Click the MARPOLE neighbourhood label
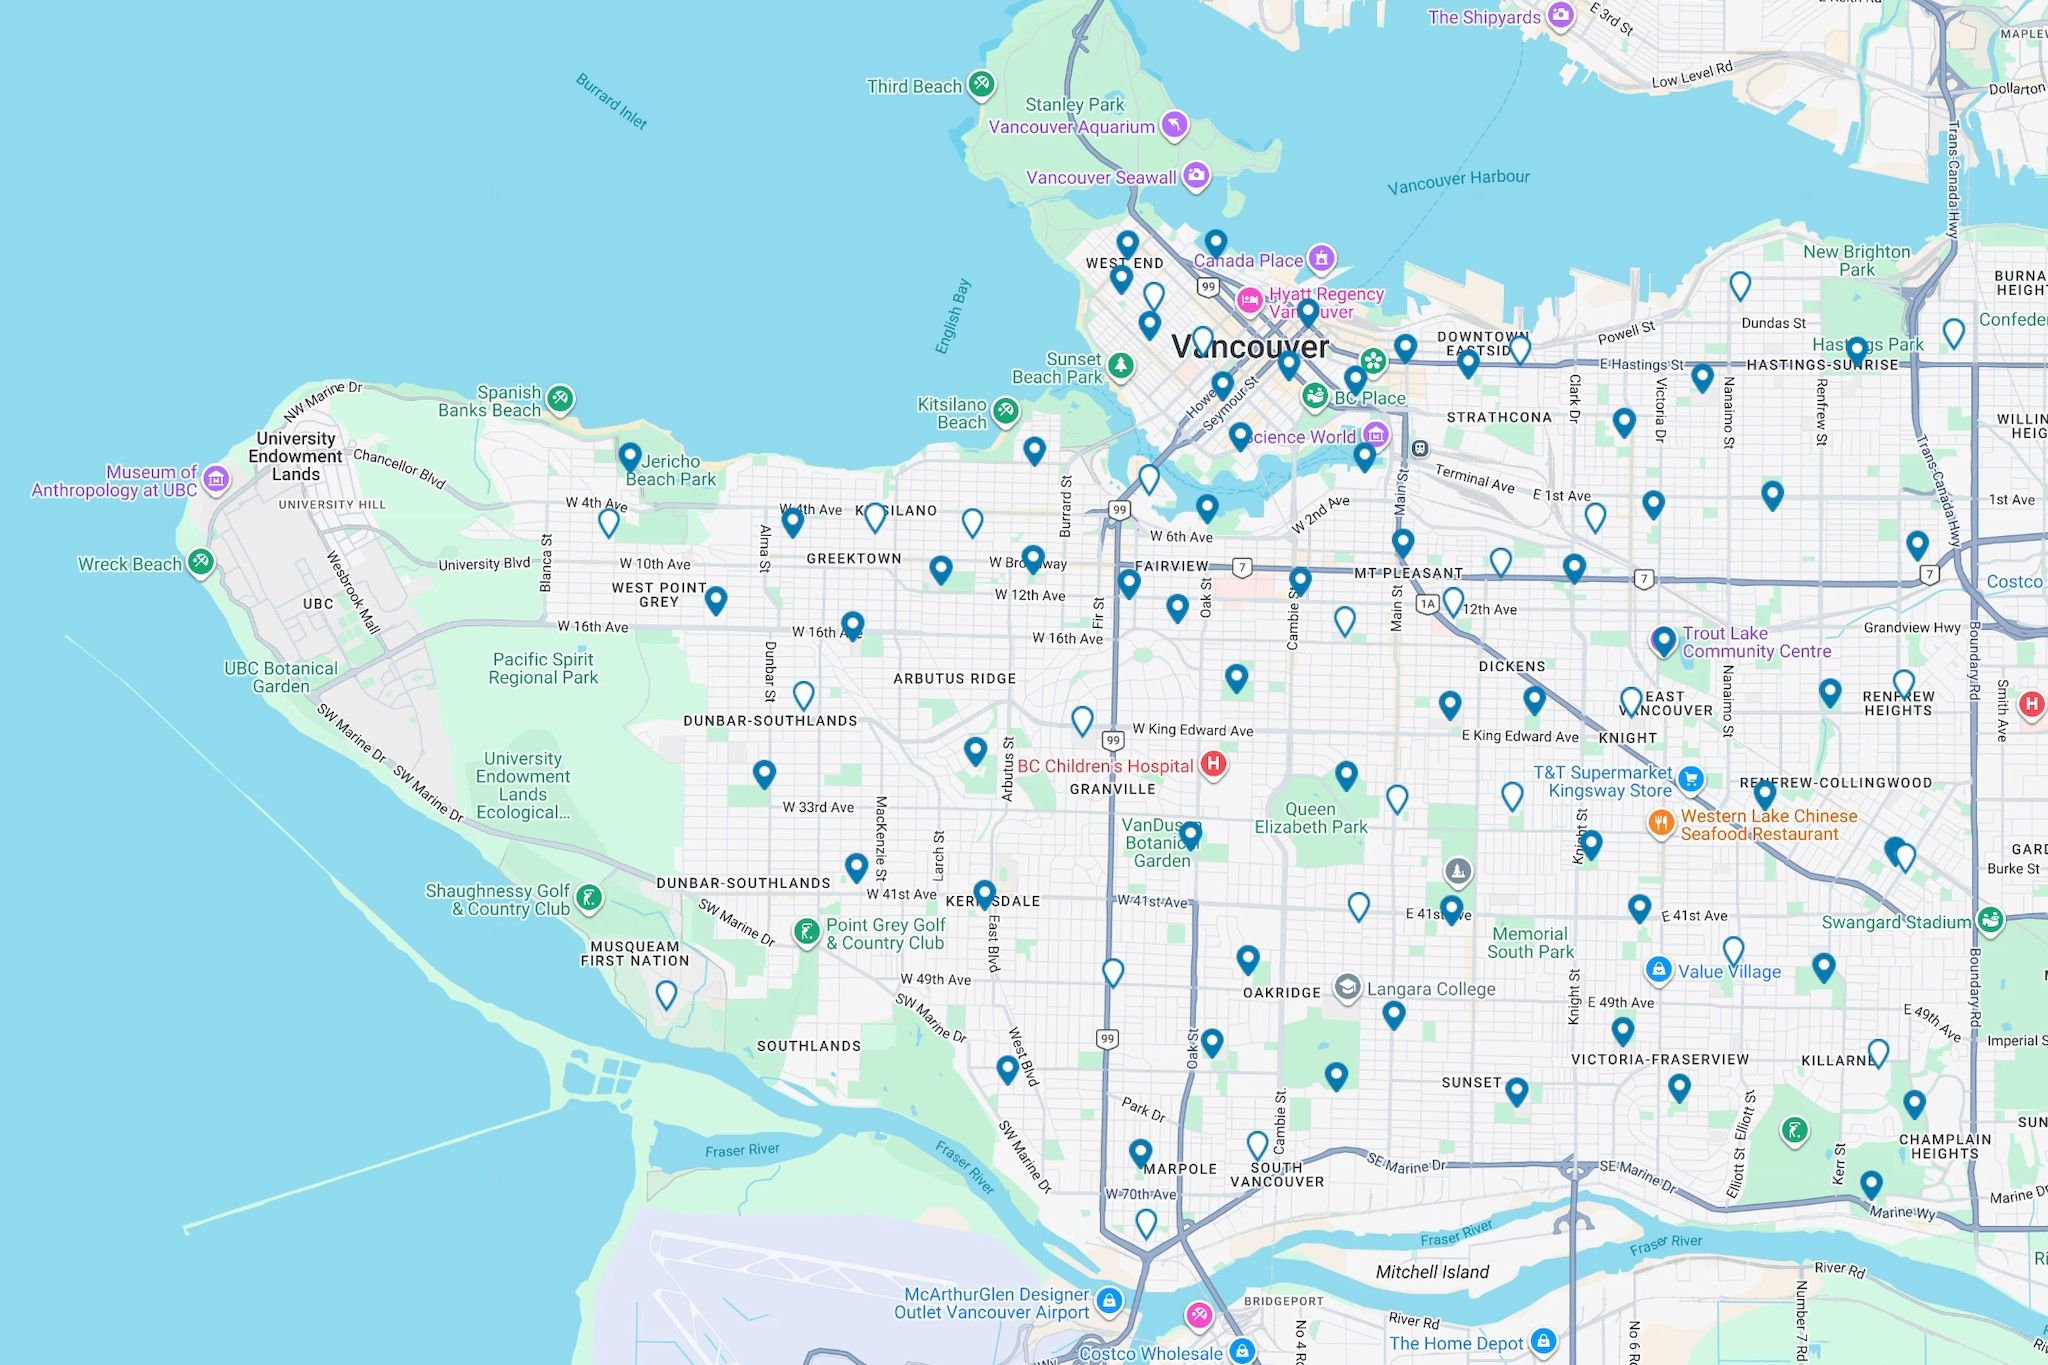This screenshot has width=2048, height=1365. (1181, 1169)
